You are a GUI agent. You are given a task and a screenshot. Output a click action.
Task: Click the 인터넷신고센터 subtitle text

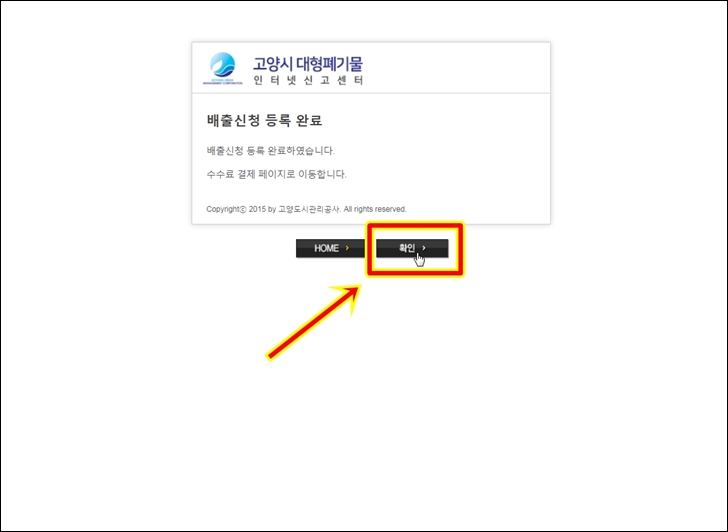point(308,80)
